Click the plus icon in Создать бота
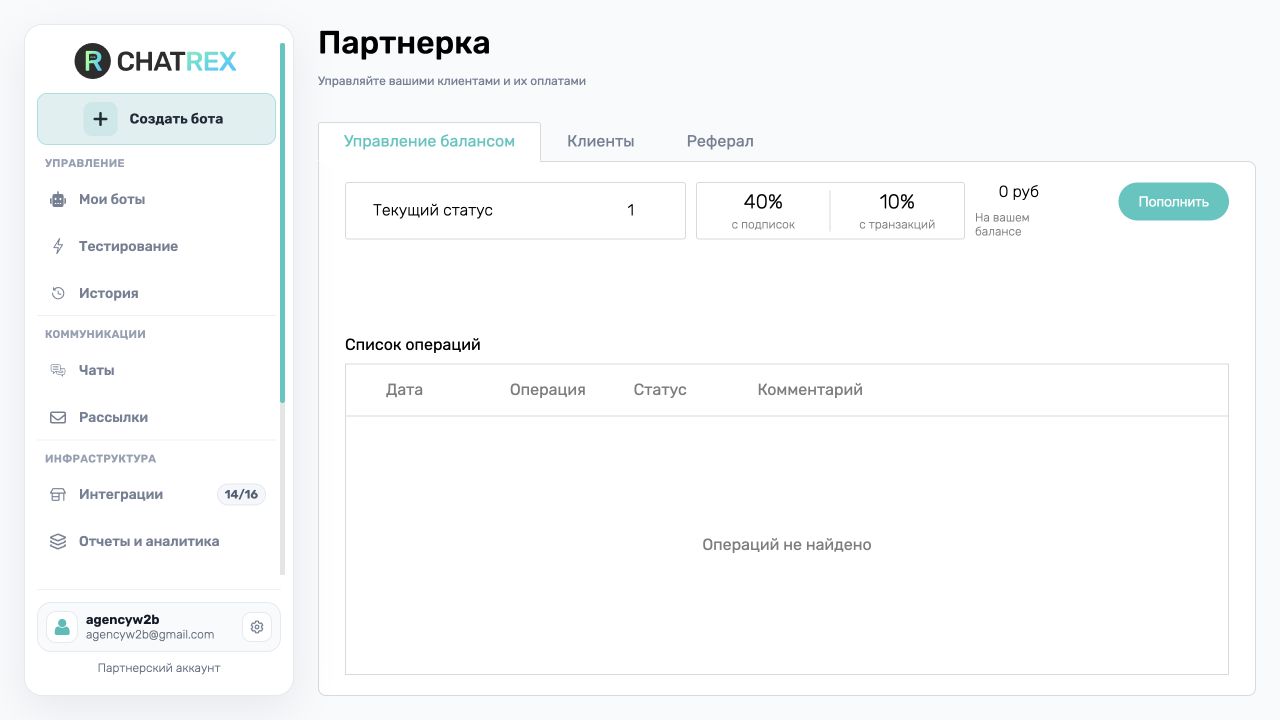Screen dimensions: 1280x720 point(100,119)
